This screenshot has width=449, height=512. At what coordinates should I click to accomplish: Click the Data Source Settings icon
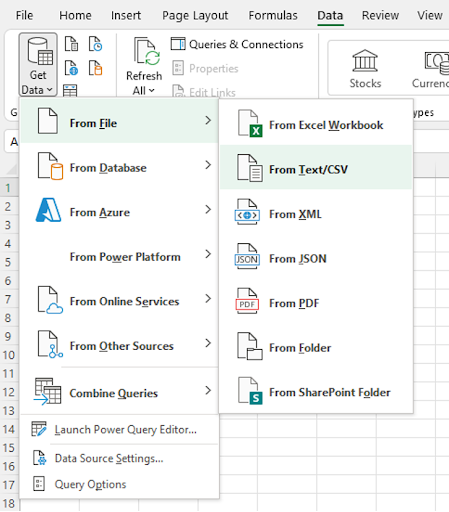coord(39,458)
